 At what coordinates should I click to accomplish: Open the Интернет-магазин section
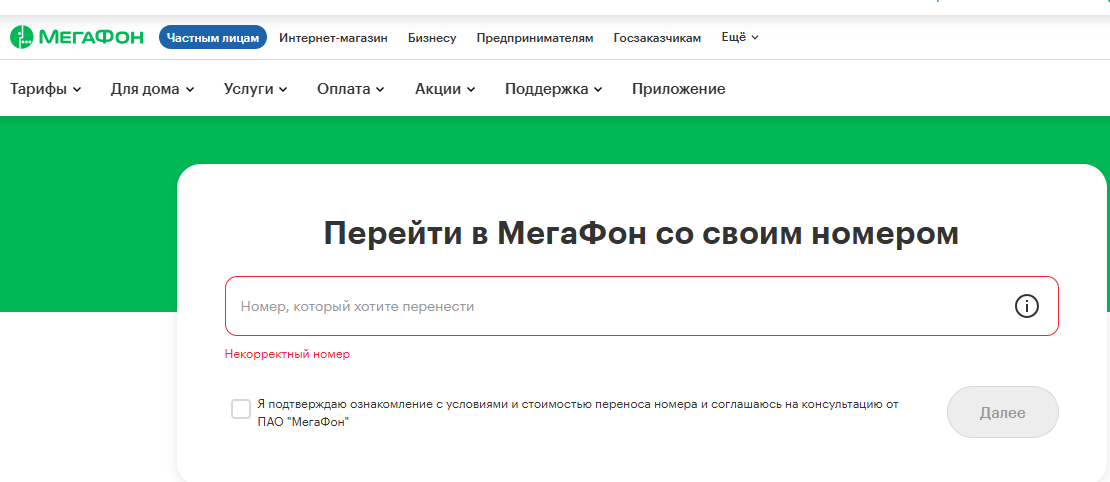[x=333, y=38]
